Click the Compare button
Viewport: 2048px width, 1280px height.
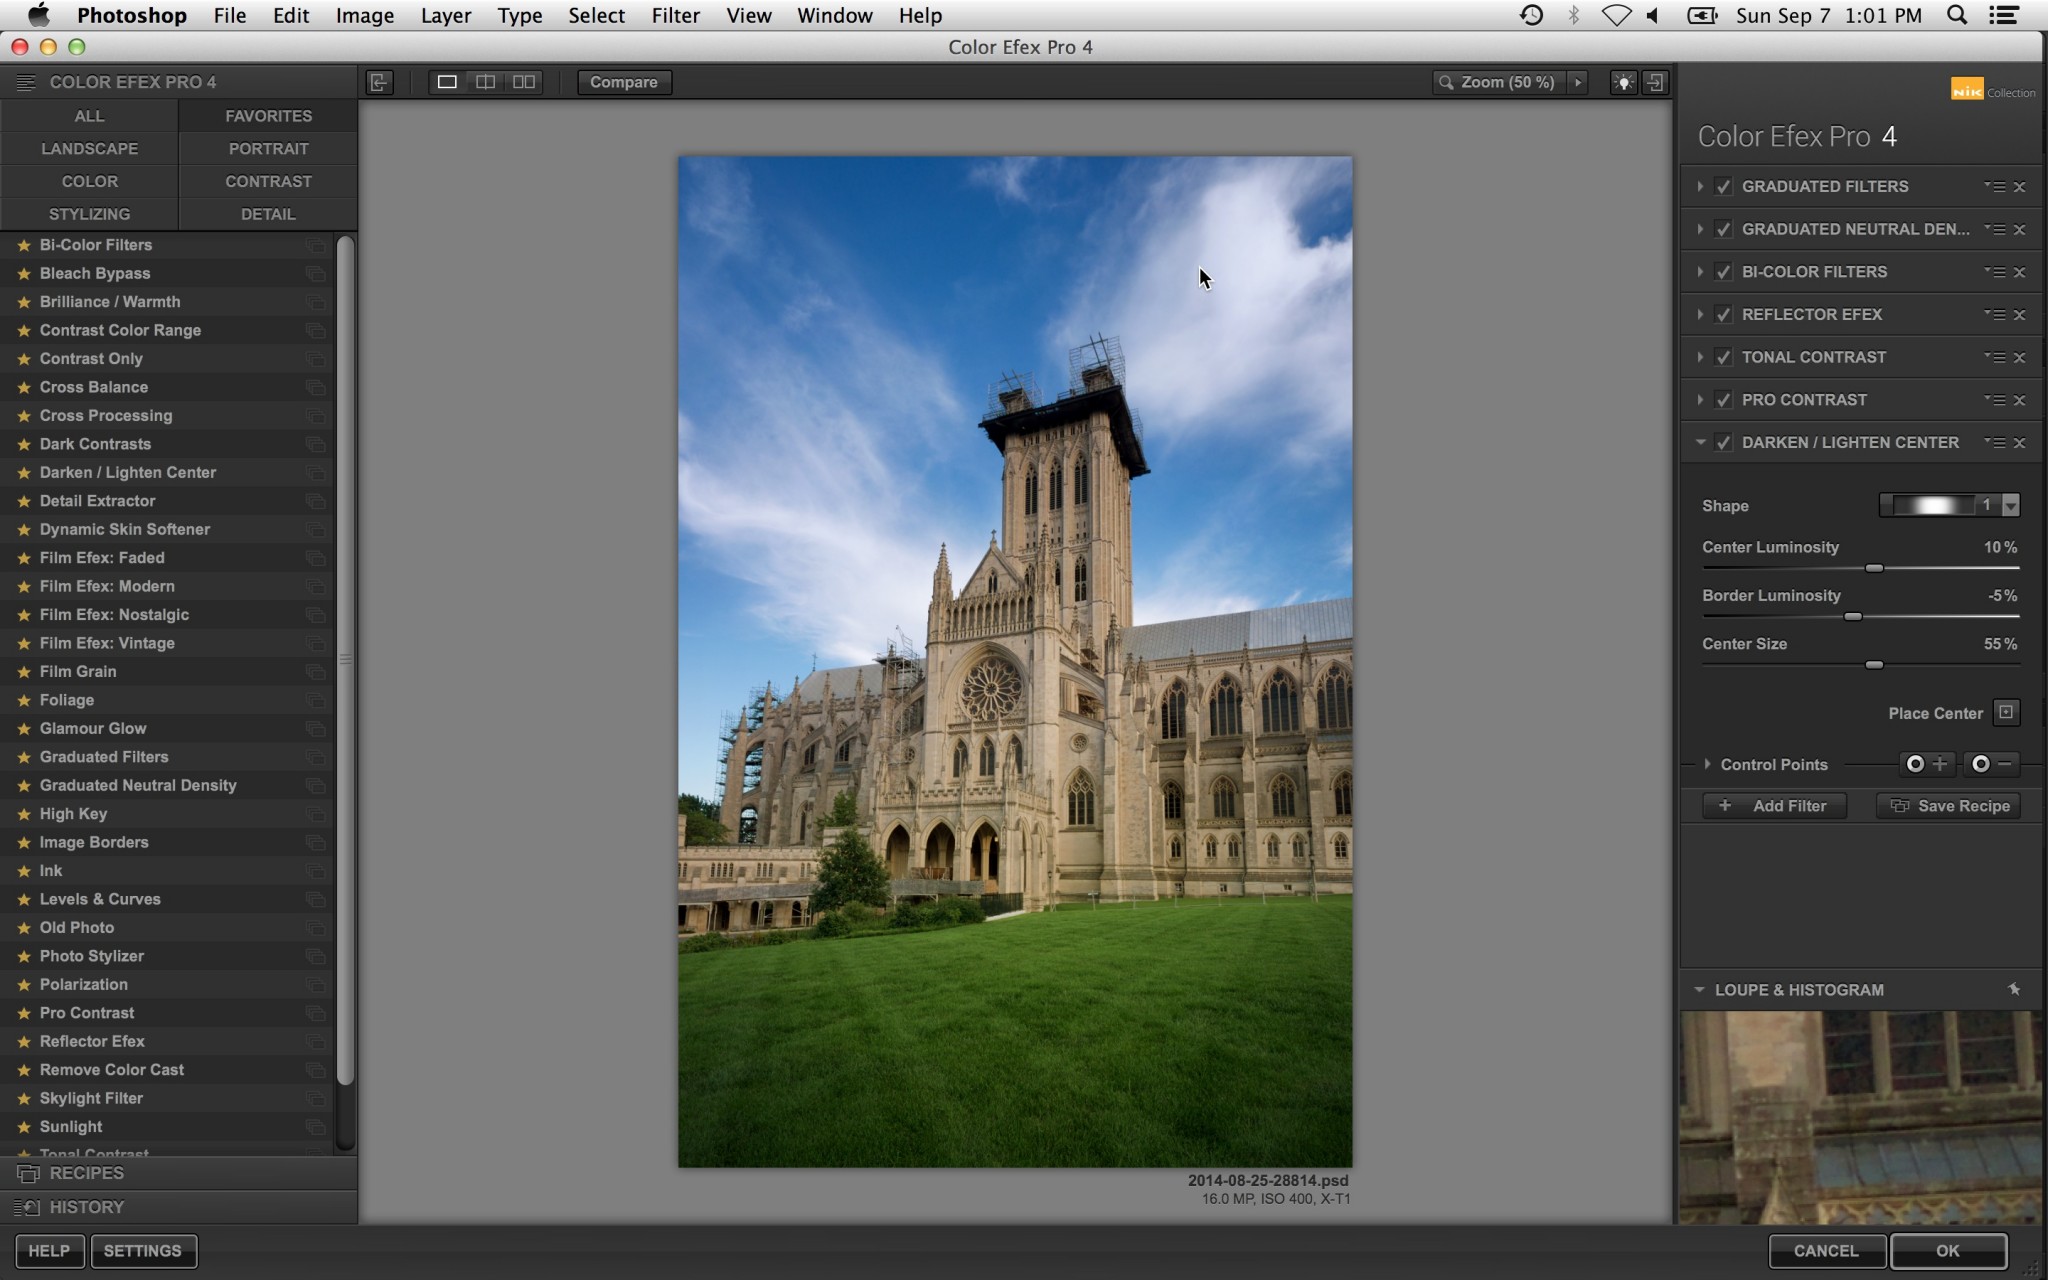point(624,82)
